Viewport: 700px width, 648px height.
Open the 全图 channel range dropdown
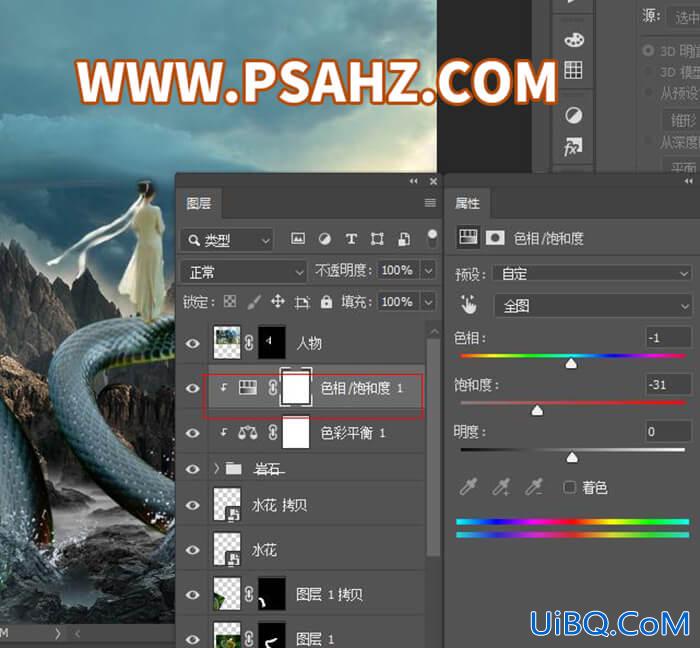(593, 306)
